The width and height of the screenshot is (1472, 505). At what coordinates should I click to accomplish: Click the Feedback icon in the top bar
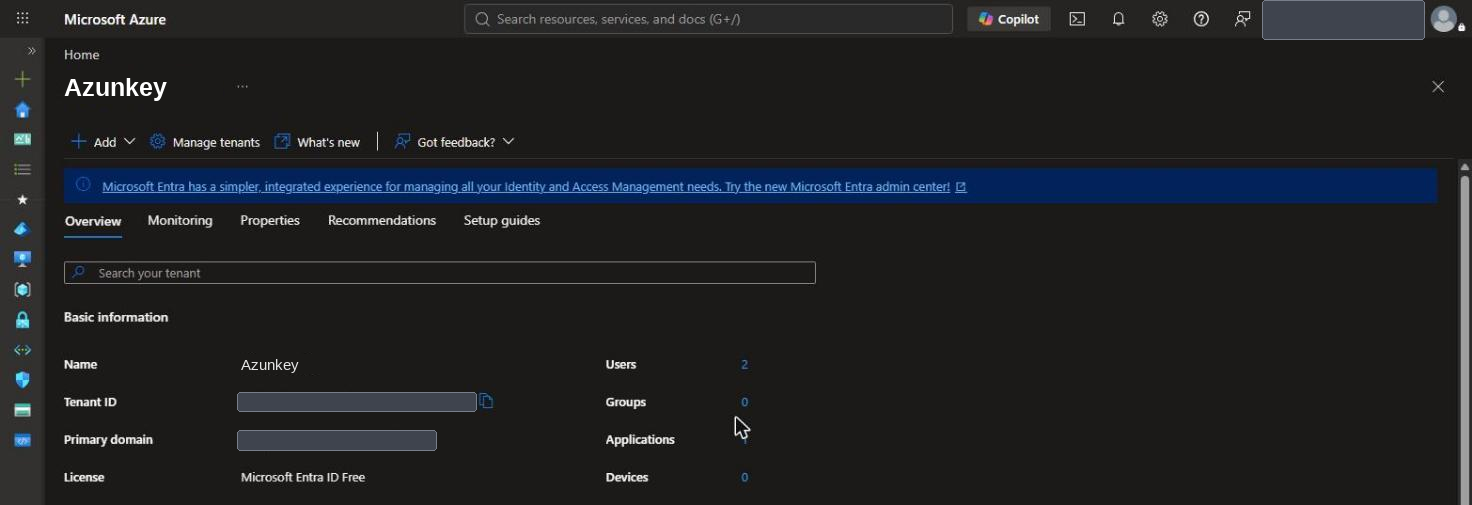point(1242,19)
